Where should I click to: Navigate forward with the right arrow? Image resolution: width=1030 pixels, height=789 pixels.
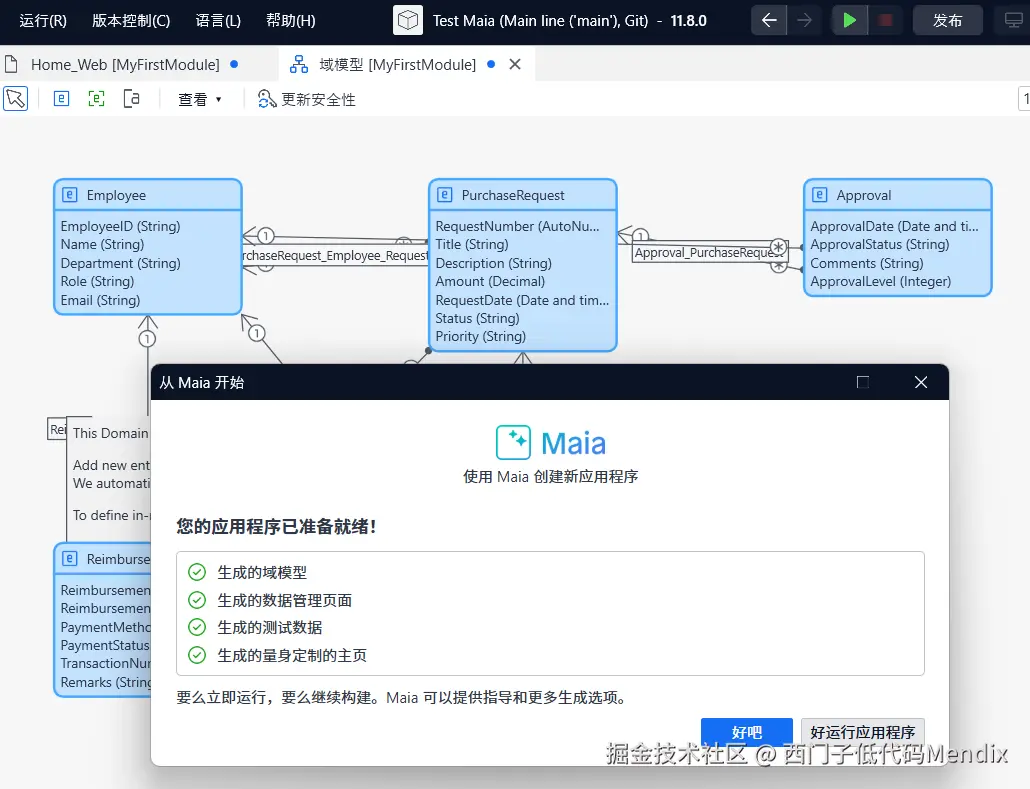804,20
